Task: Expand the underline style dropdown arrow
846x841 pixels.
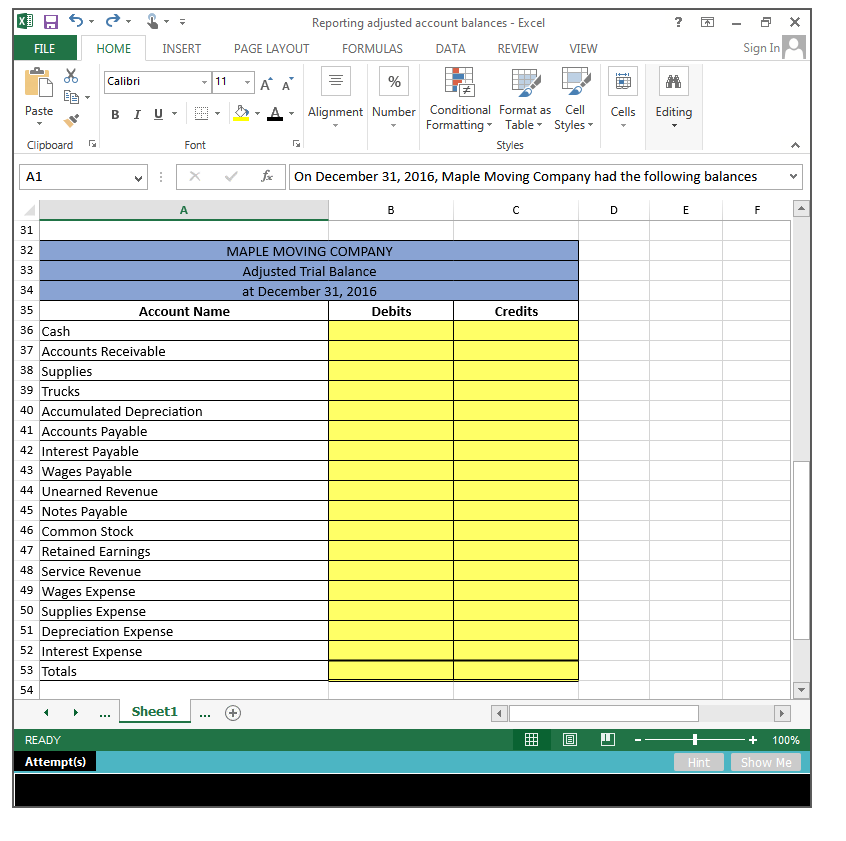Action: coord(174,114)
